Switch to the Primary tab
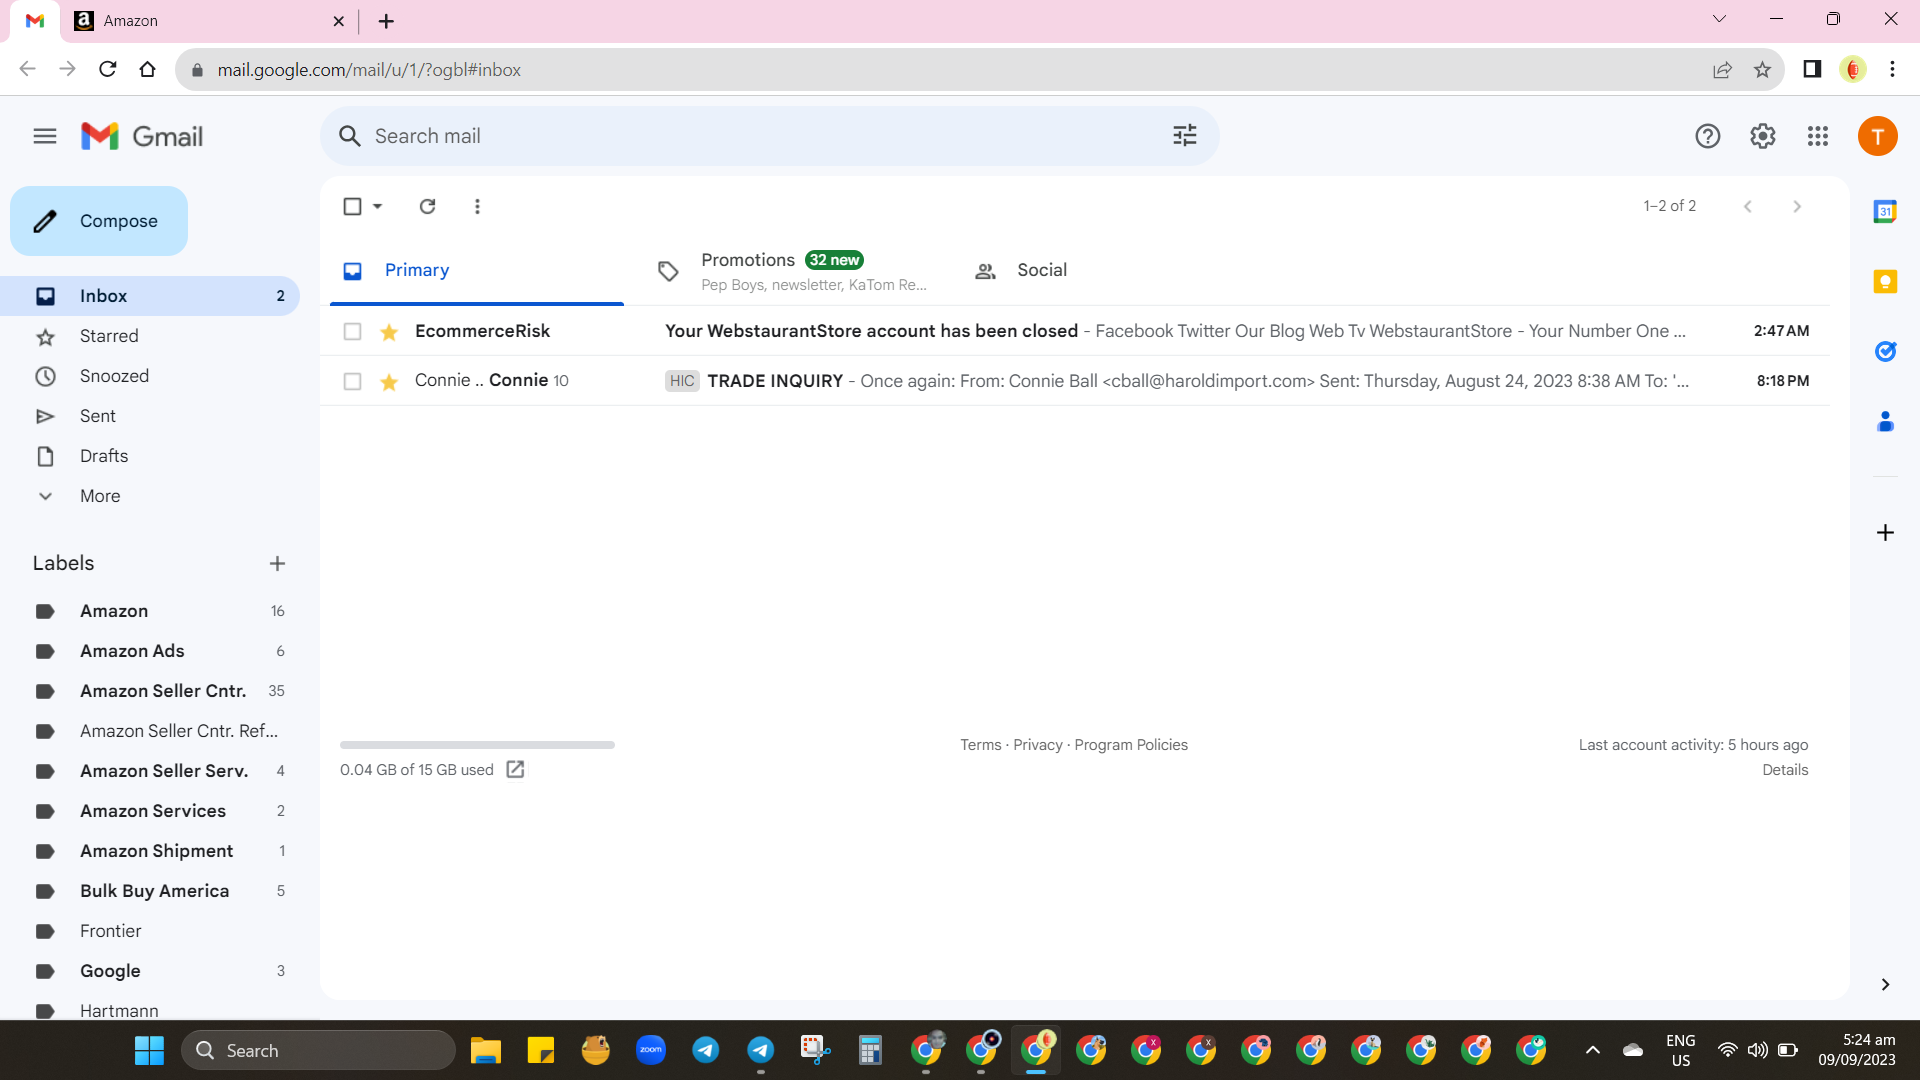This screenshot has height=1080, width=1920. (x=477, y=270)
